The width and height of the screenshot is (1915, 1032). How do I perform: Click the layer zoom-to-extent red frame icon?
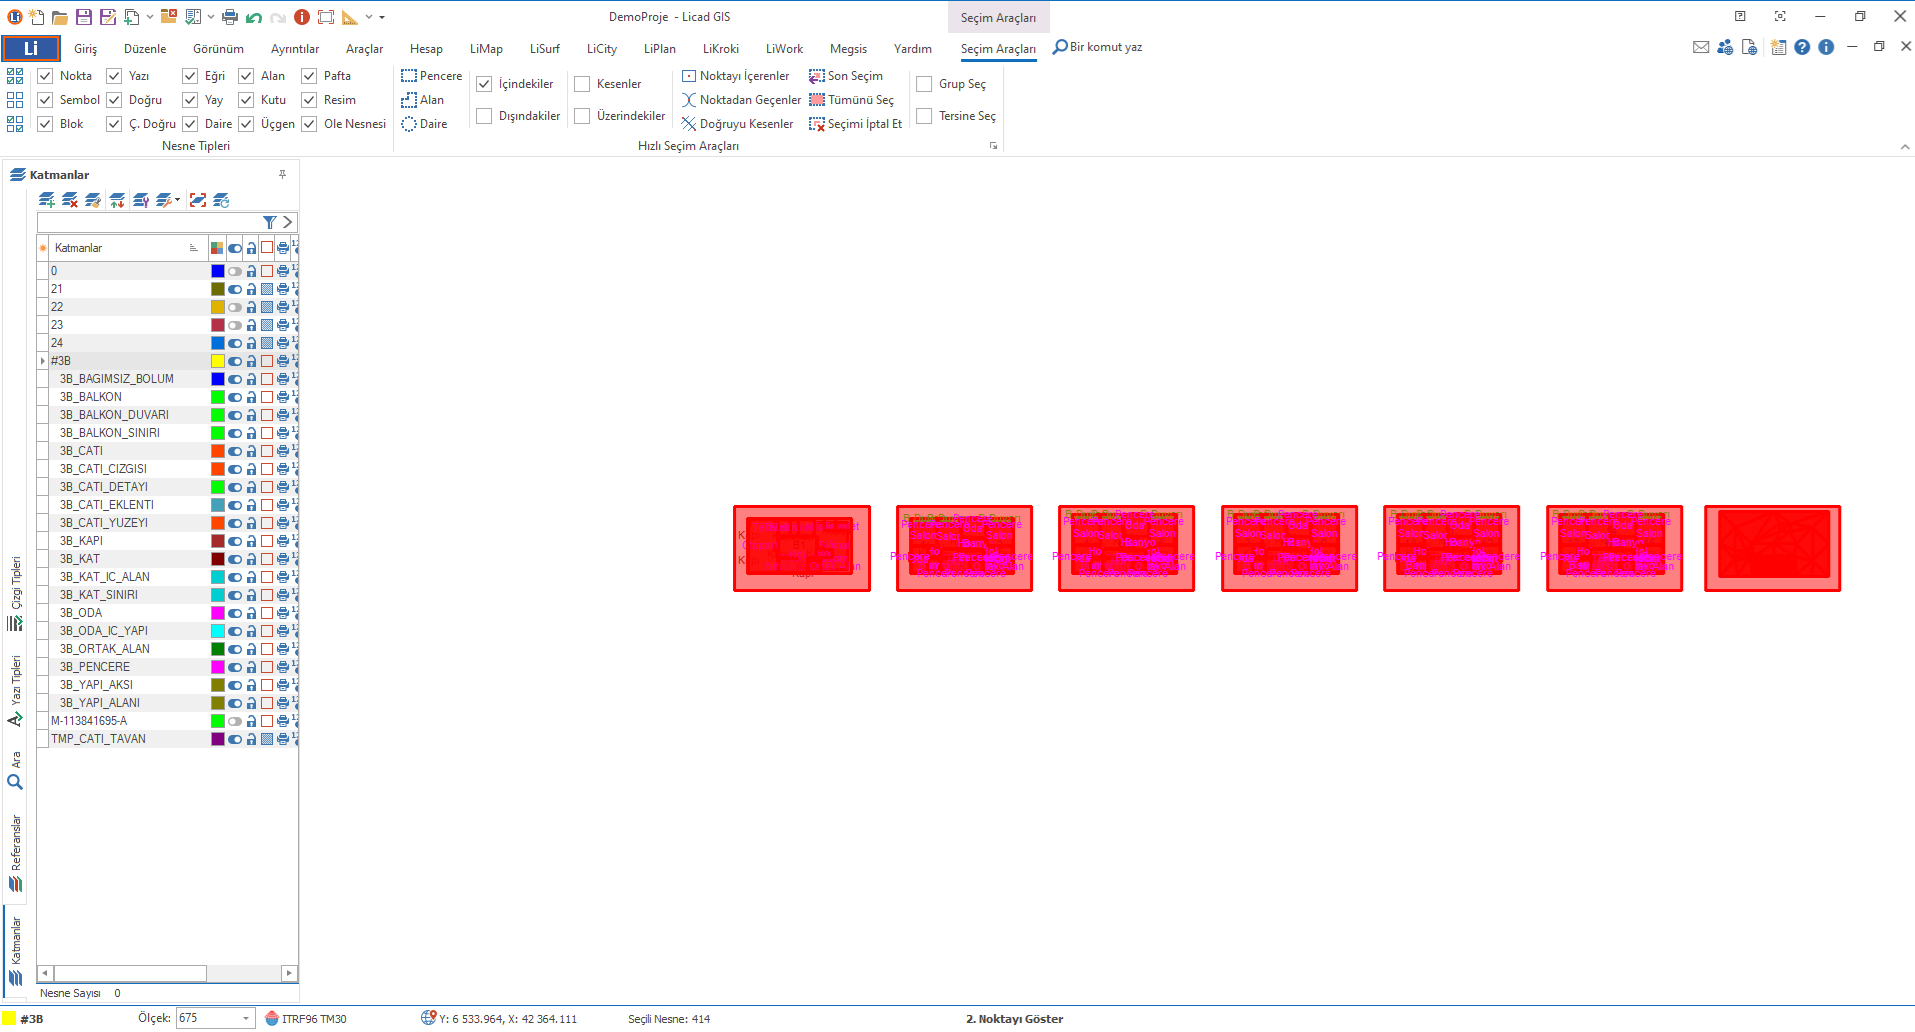tap(198, 200)
